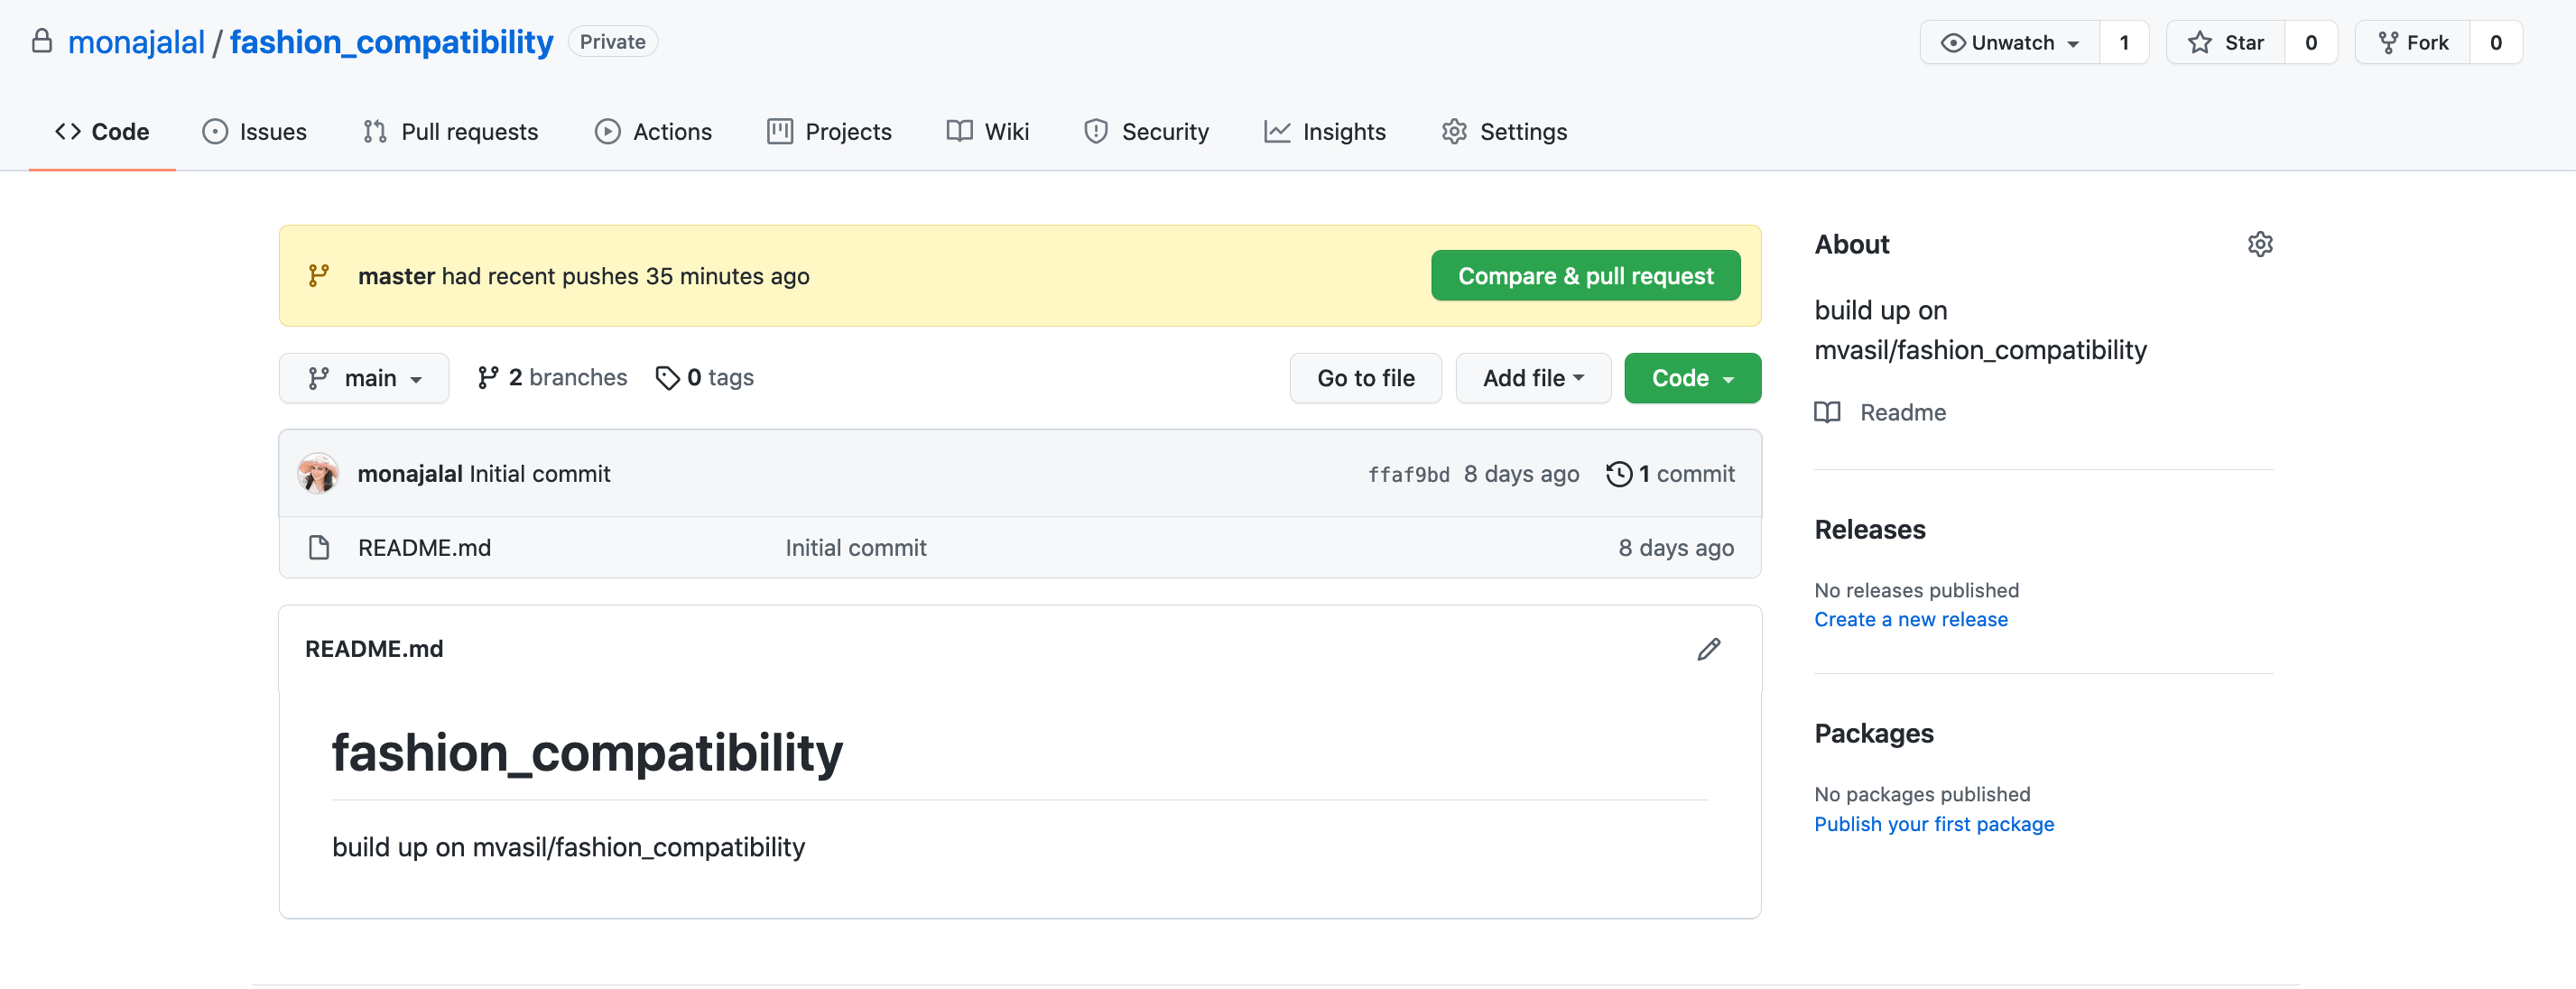Image resolution: width=2576 pixels, height=989 pixels.
Task: Click the README.md panel header title
Action: point(374,649)
